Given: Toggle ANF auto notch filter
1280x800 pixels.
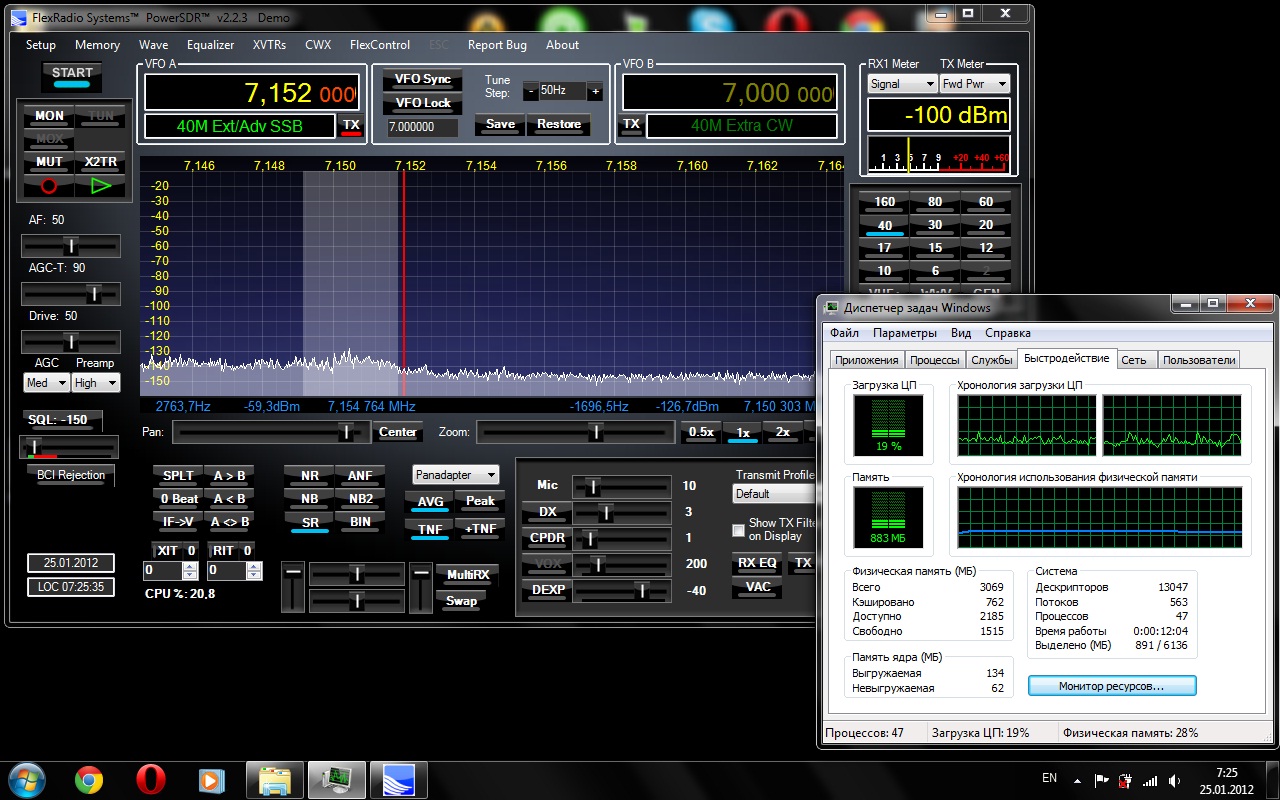Looking at the screenshot, I should pyautogui.click(x=360, y=476).
